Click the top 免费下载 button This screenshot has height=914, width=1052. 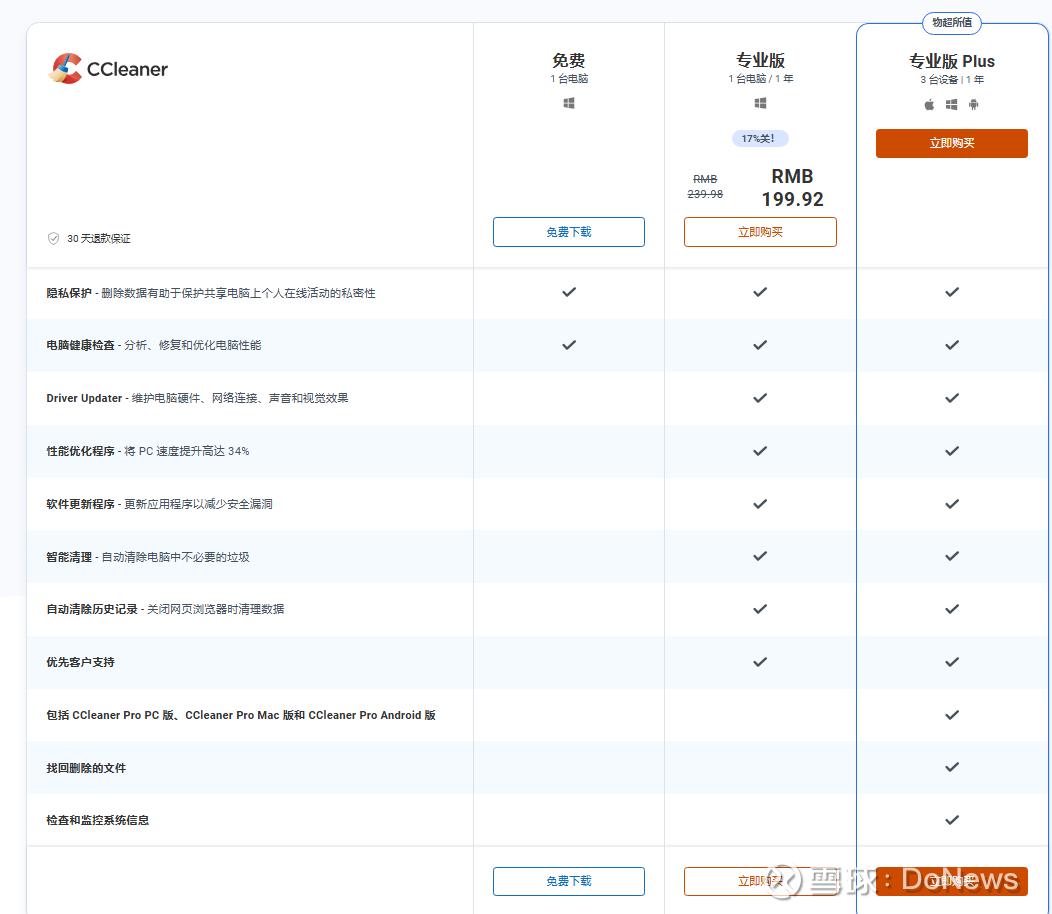point(569,232)
